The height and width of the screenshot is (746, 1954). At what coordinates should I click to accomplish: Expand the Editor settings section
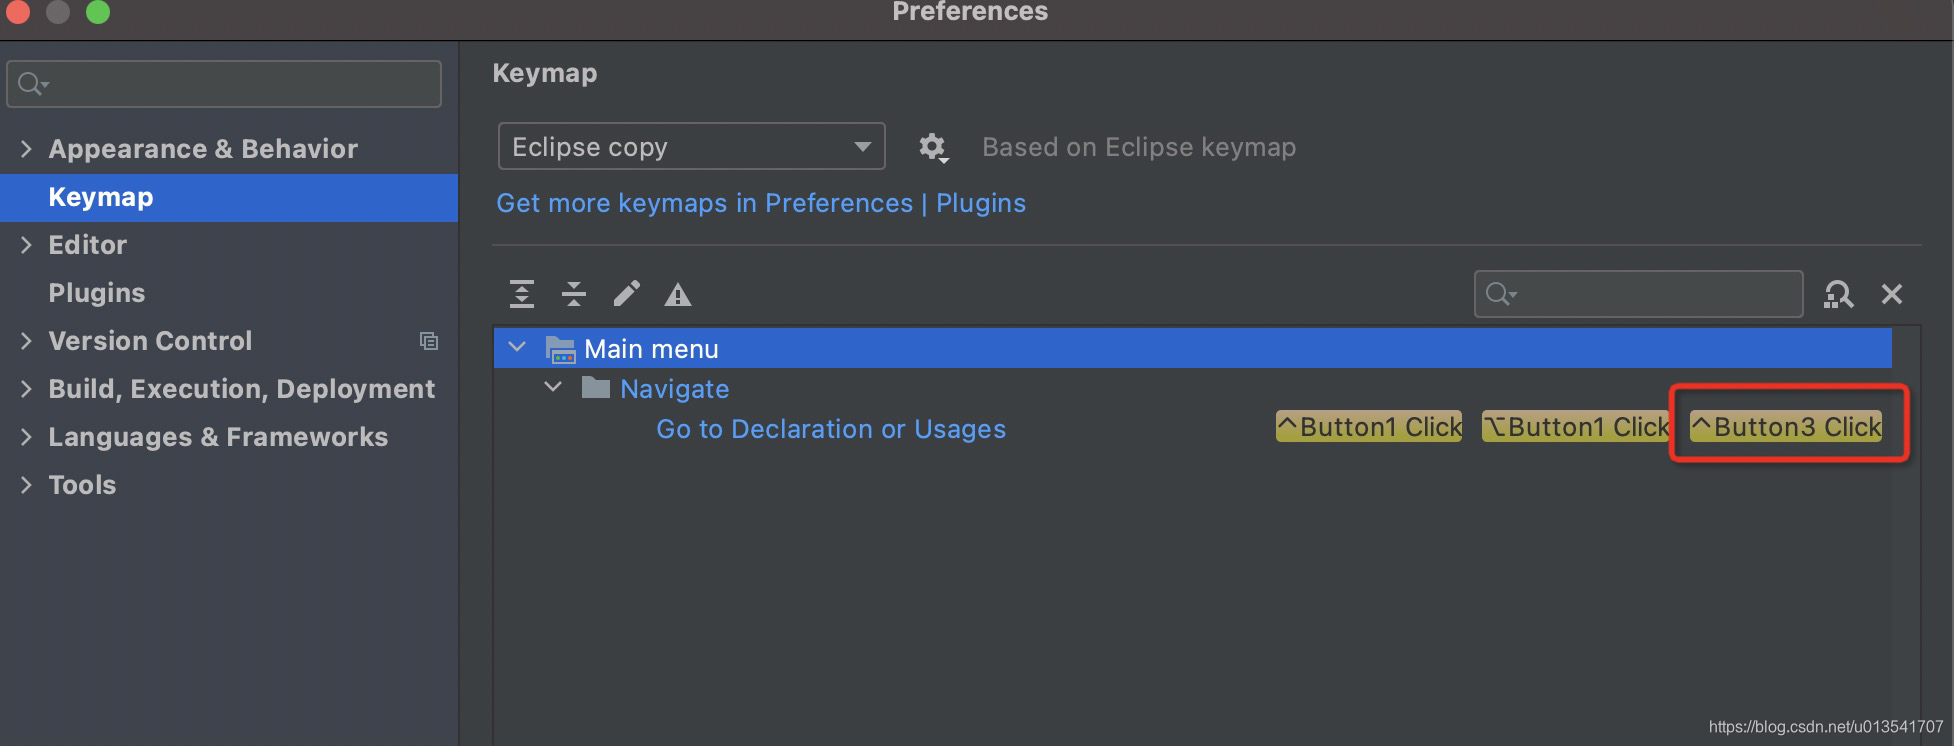pyautogui.click(x=26, y=245)
